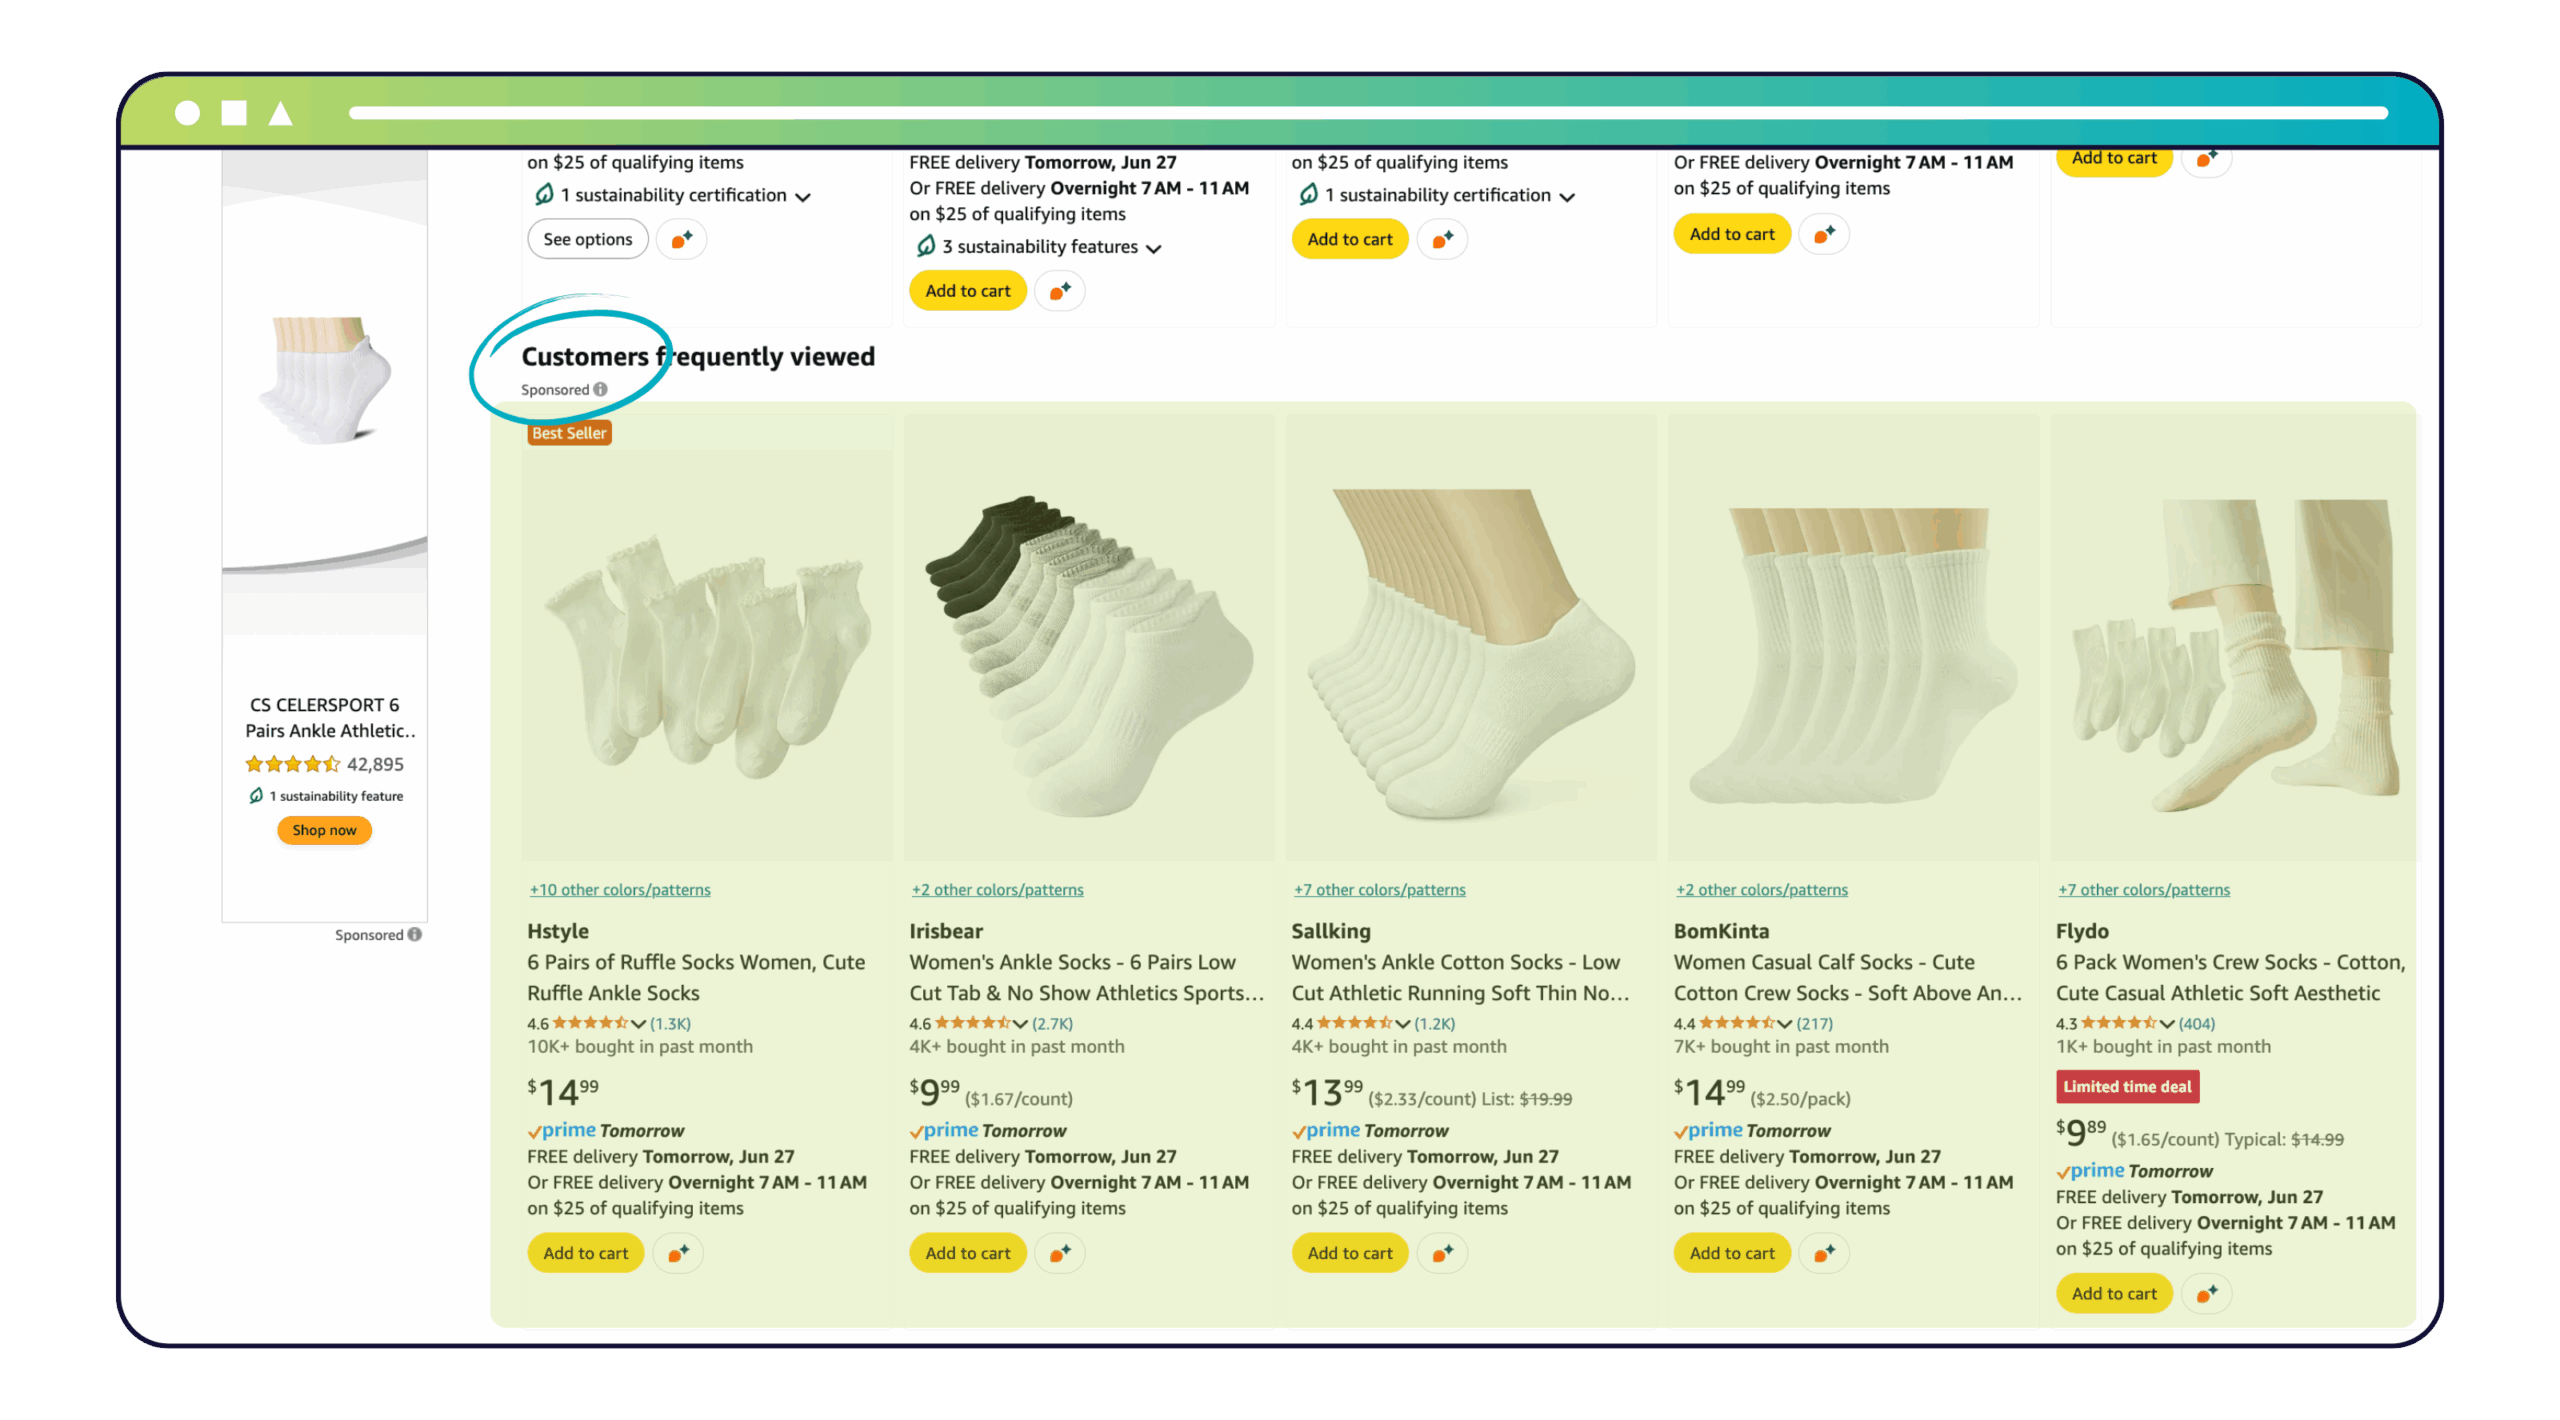Expand the star rating breakdown for Hstyle socks

coord(638,1023)
